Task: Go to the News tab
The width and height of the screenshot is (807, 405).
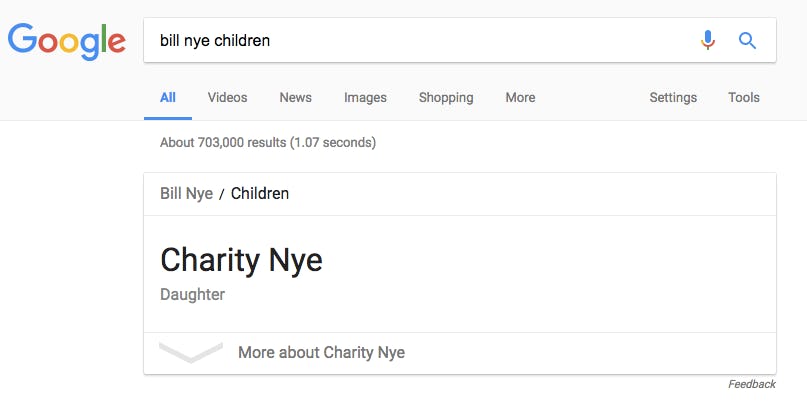Action: coord(295,98)
